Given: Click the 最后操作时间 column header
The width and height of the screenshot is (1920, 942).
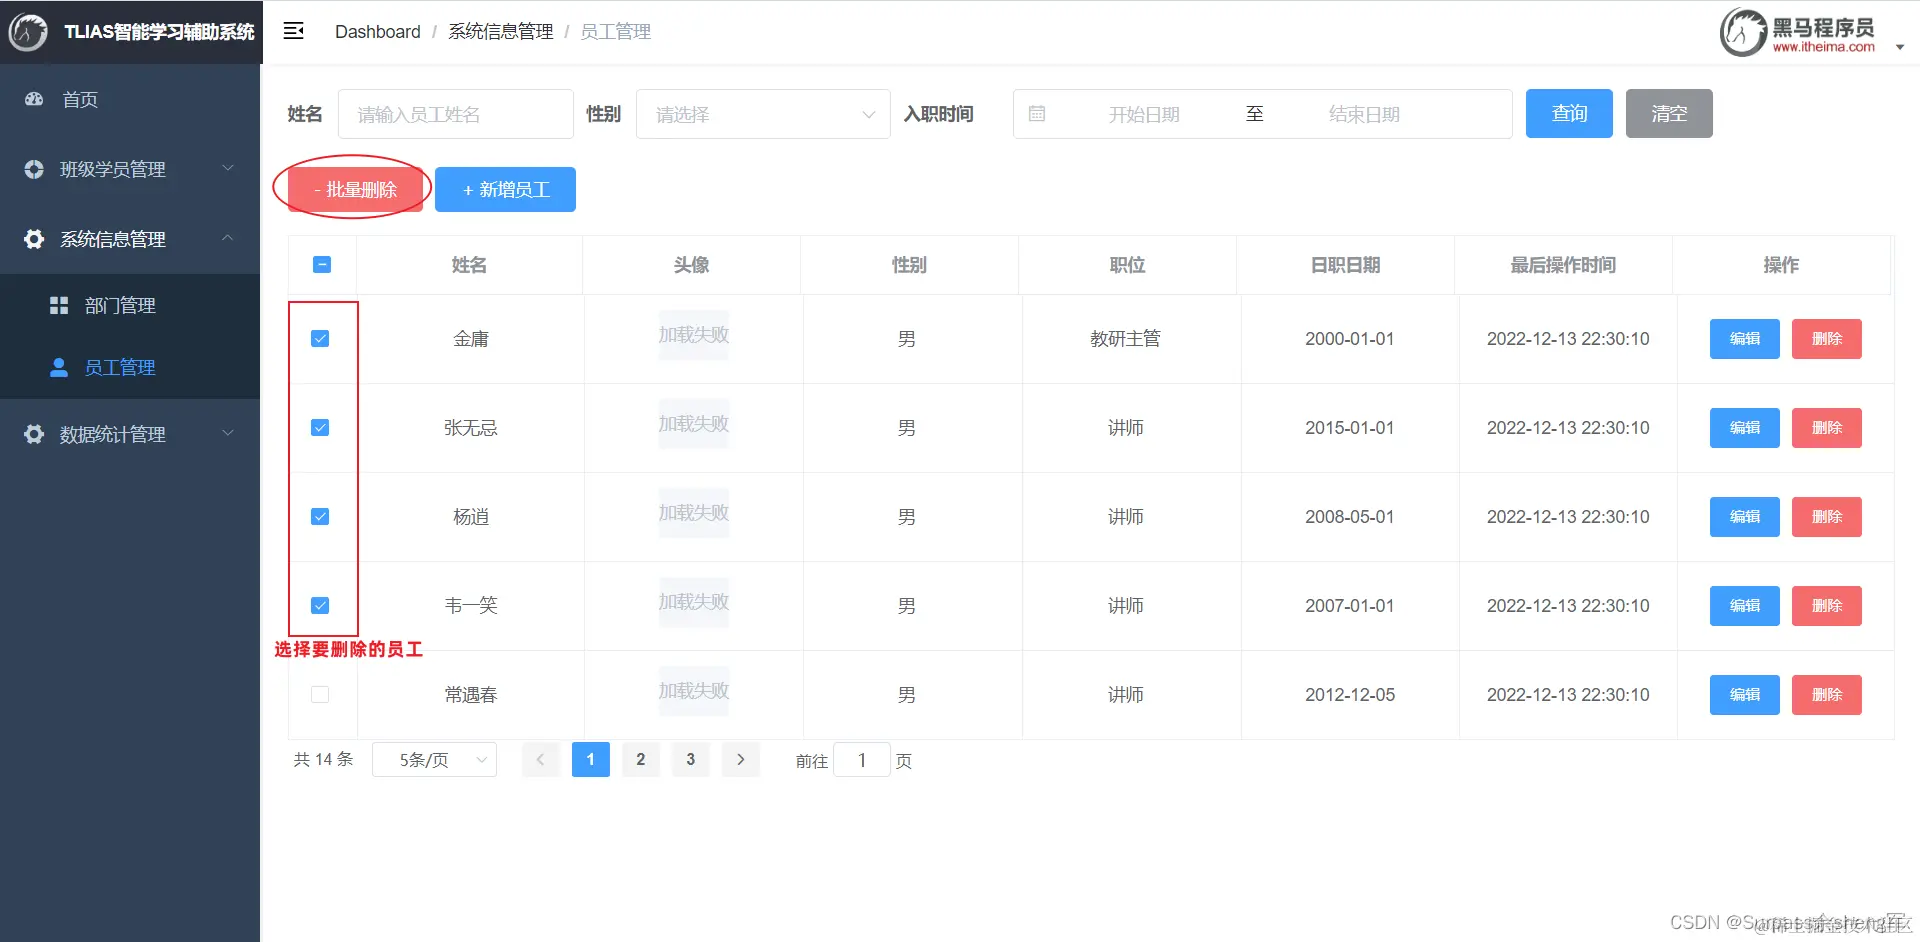Looking at the screenshot, I should [1563, 265].
